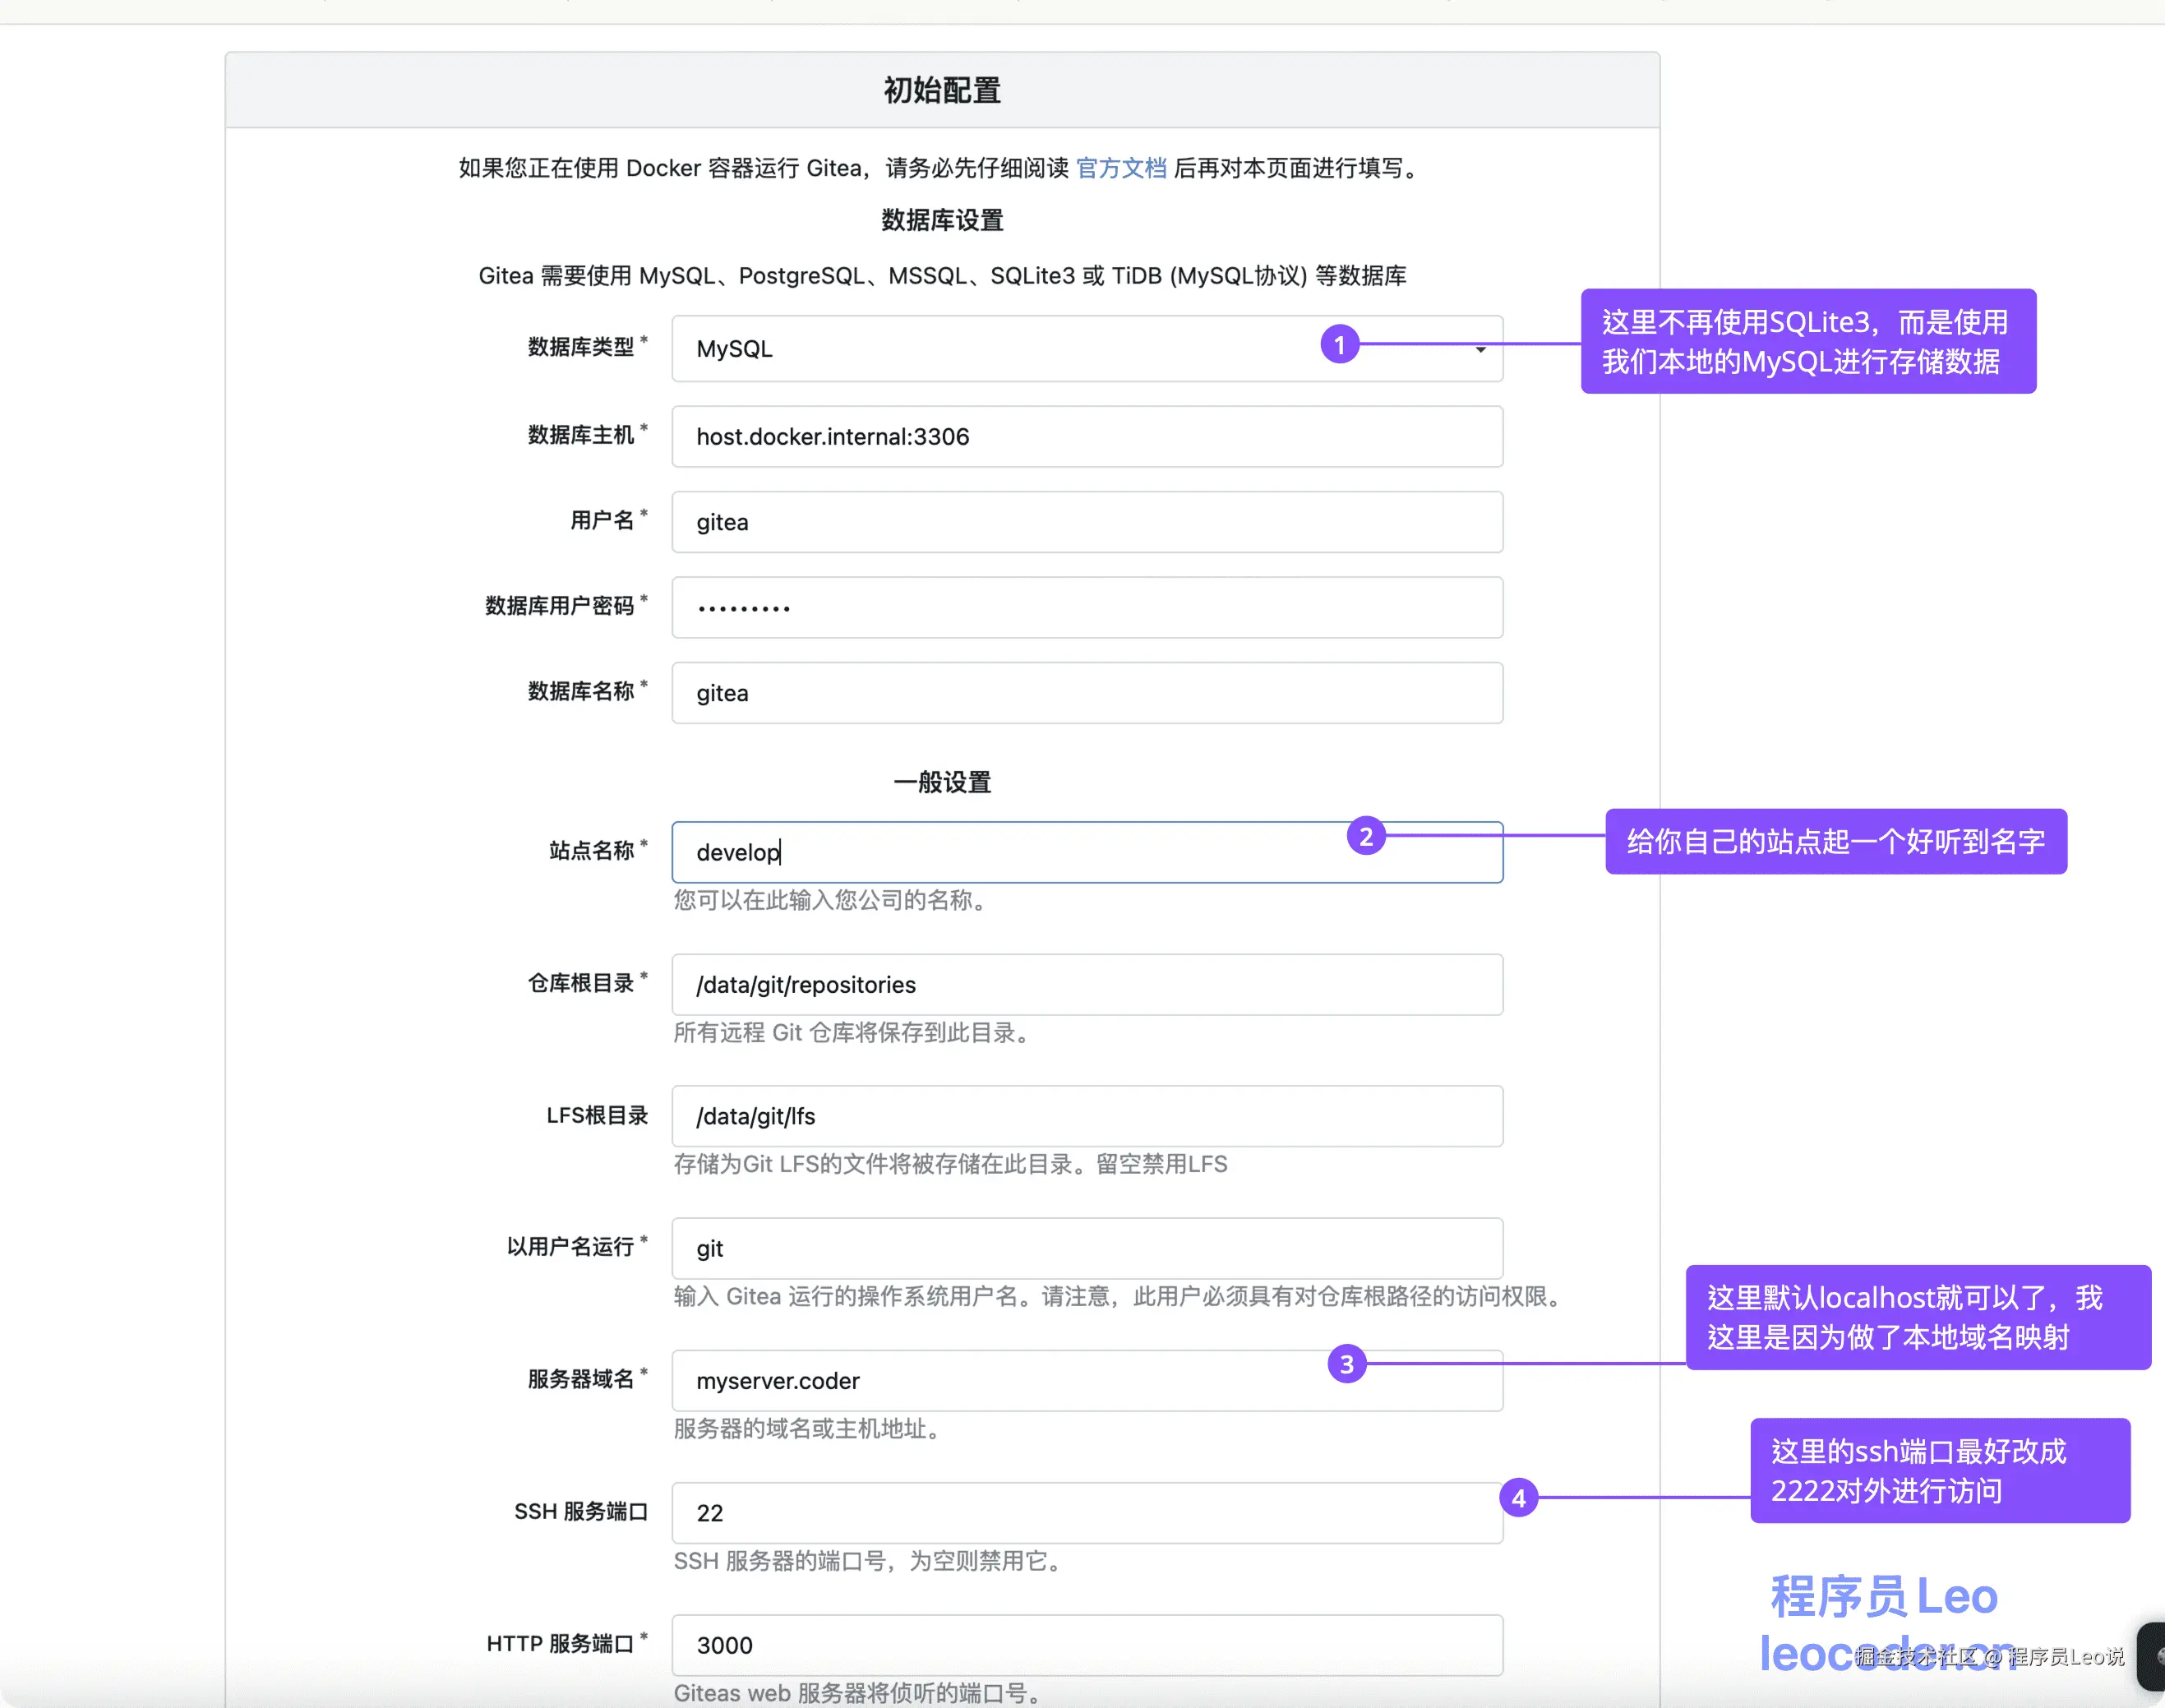Click the purple ssh端口 2222 callout

1939,1471
